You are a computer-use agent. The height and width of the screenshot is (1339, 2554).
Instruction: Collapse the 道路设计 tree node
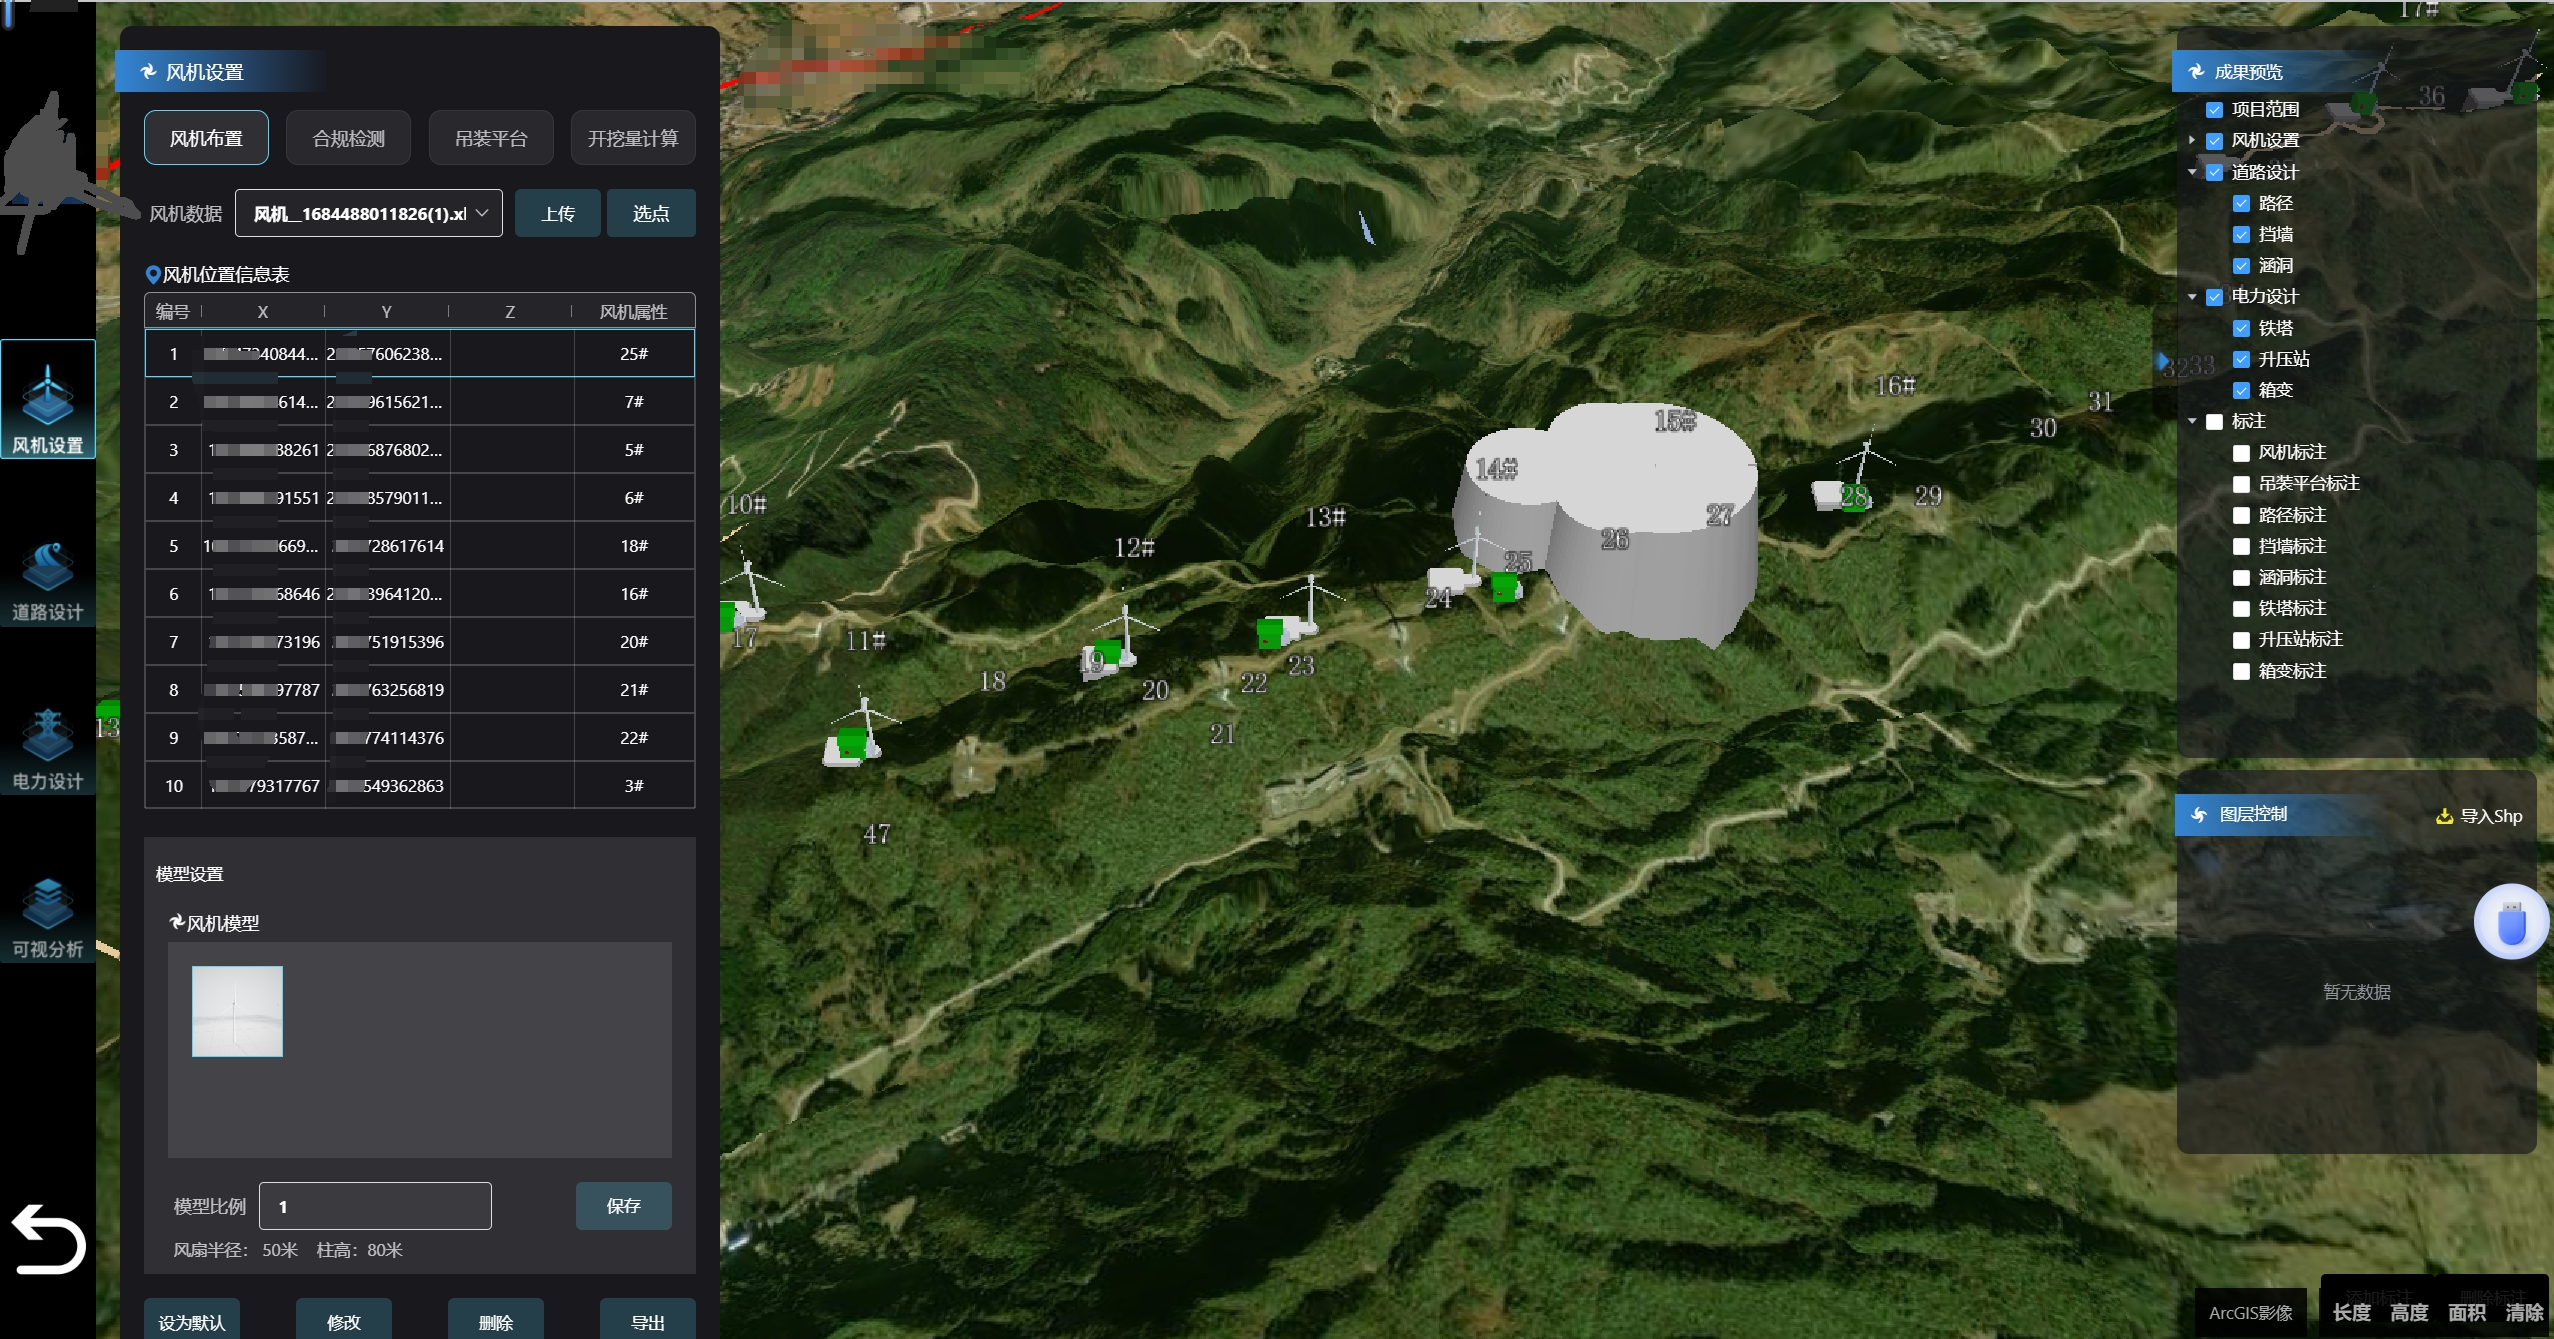click(x=2191, y=172)
